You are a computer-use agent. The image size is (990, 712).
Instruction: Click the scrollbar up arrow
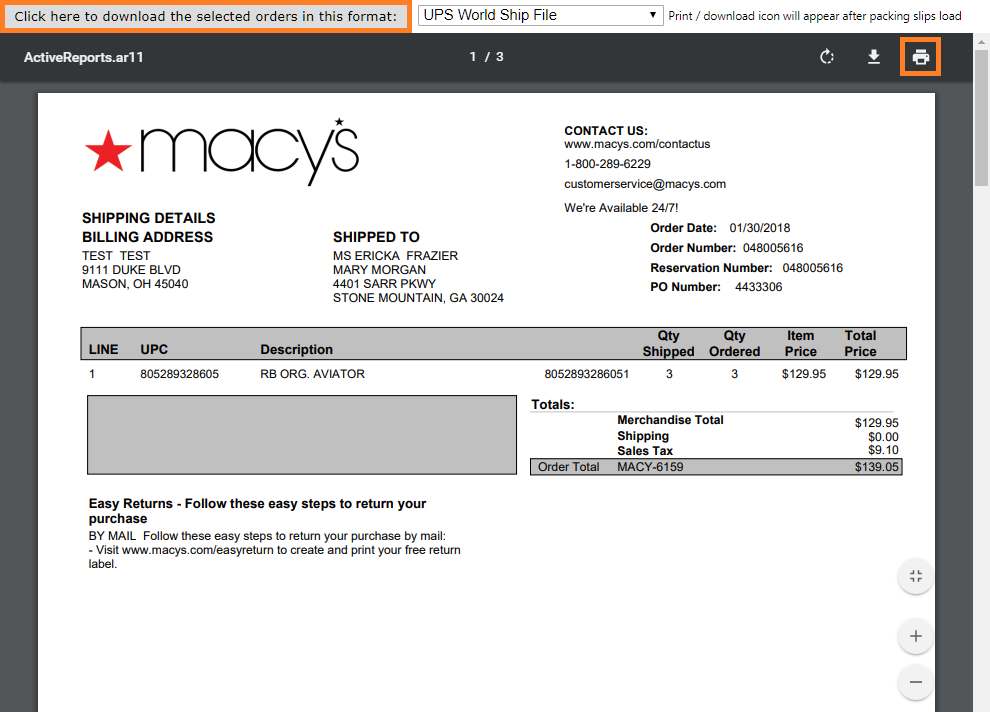coord(981,42)
